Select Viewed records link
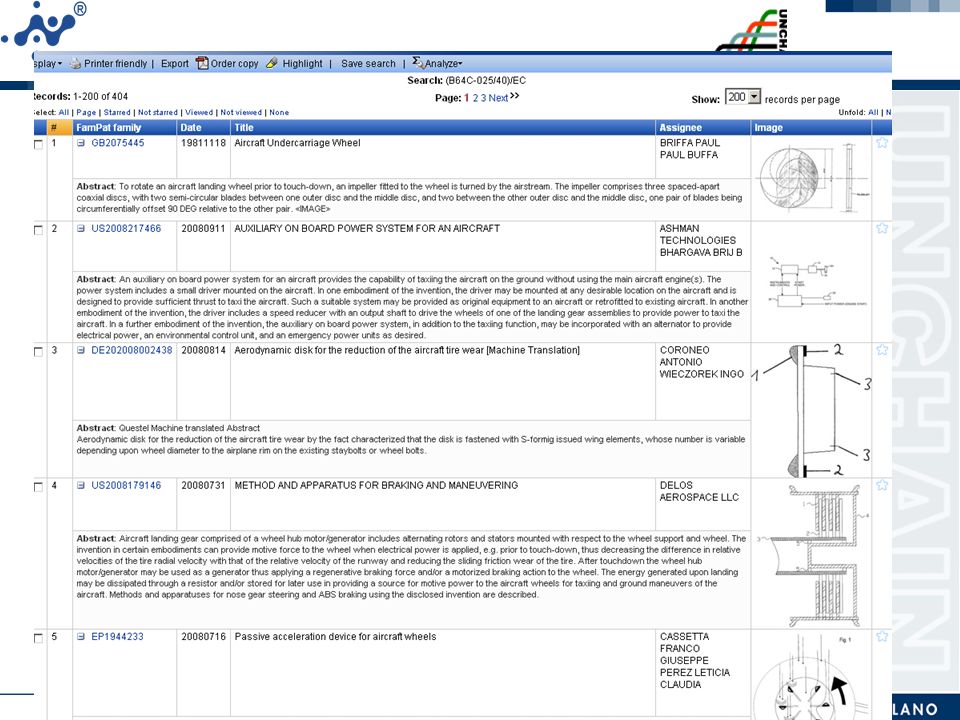 click(199, 113)
